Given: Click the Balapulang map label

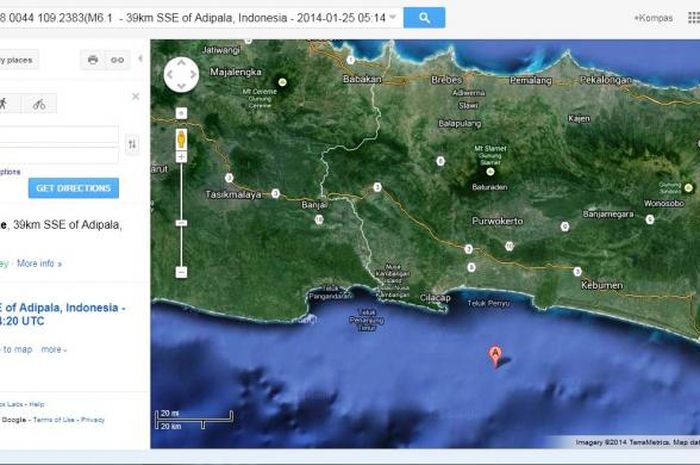Looking at the screenshot, I should (x=459, y=124).
